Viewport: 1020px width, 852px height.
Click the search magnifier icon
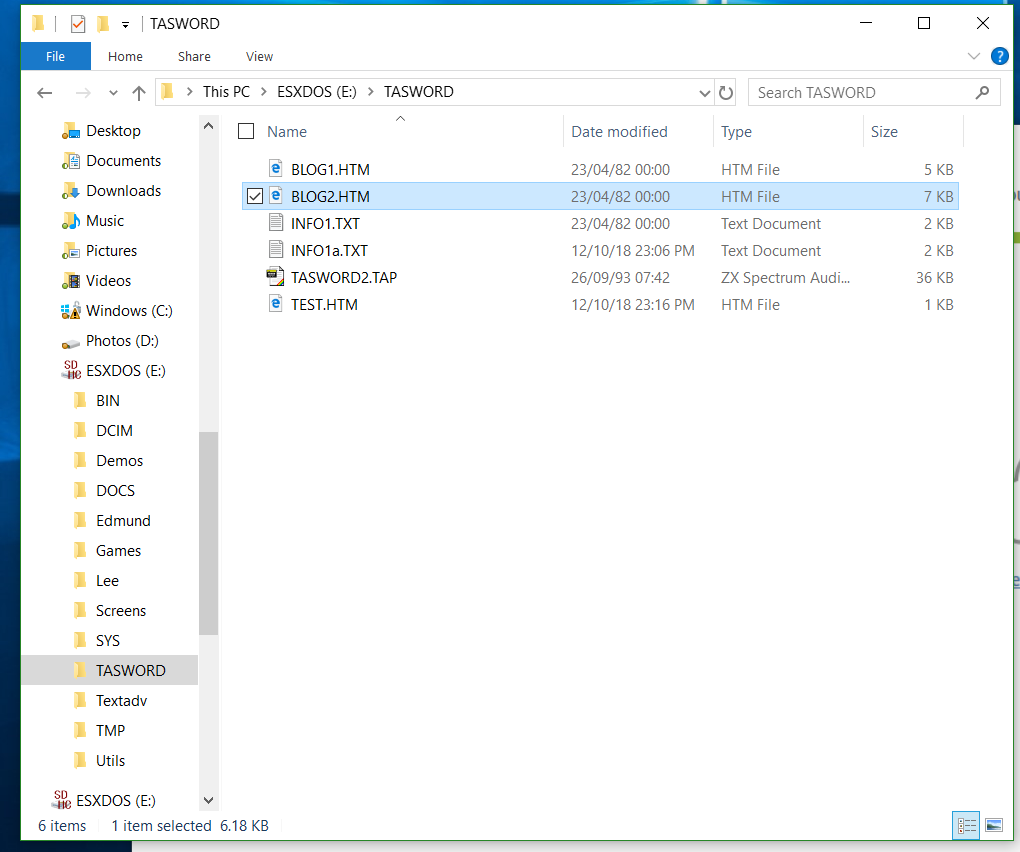982,92
